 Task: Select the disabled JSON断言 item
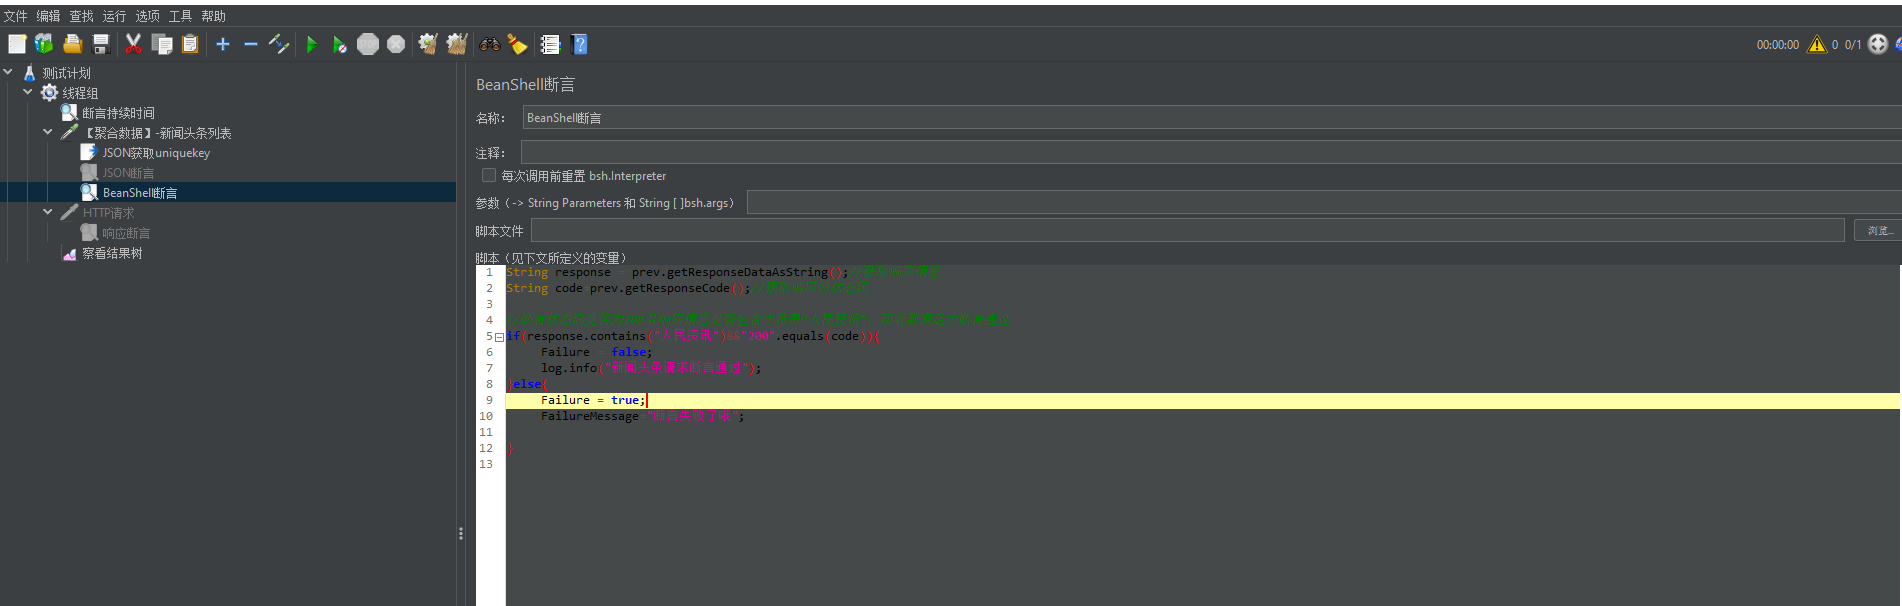point(128,173)
